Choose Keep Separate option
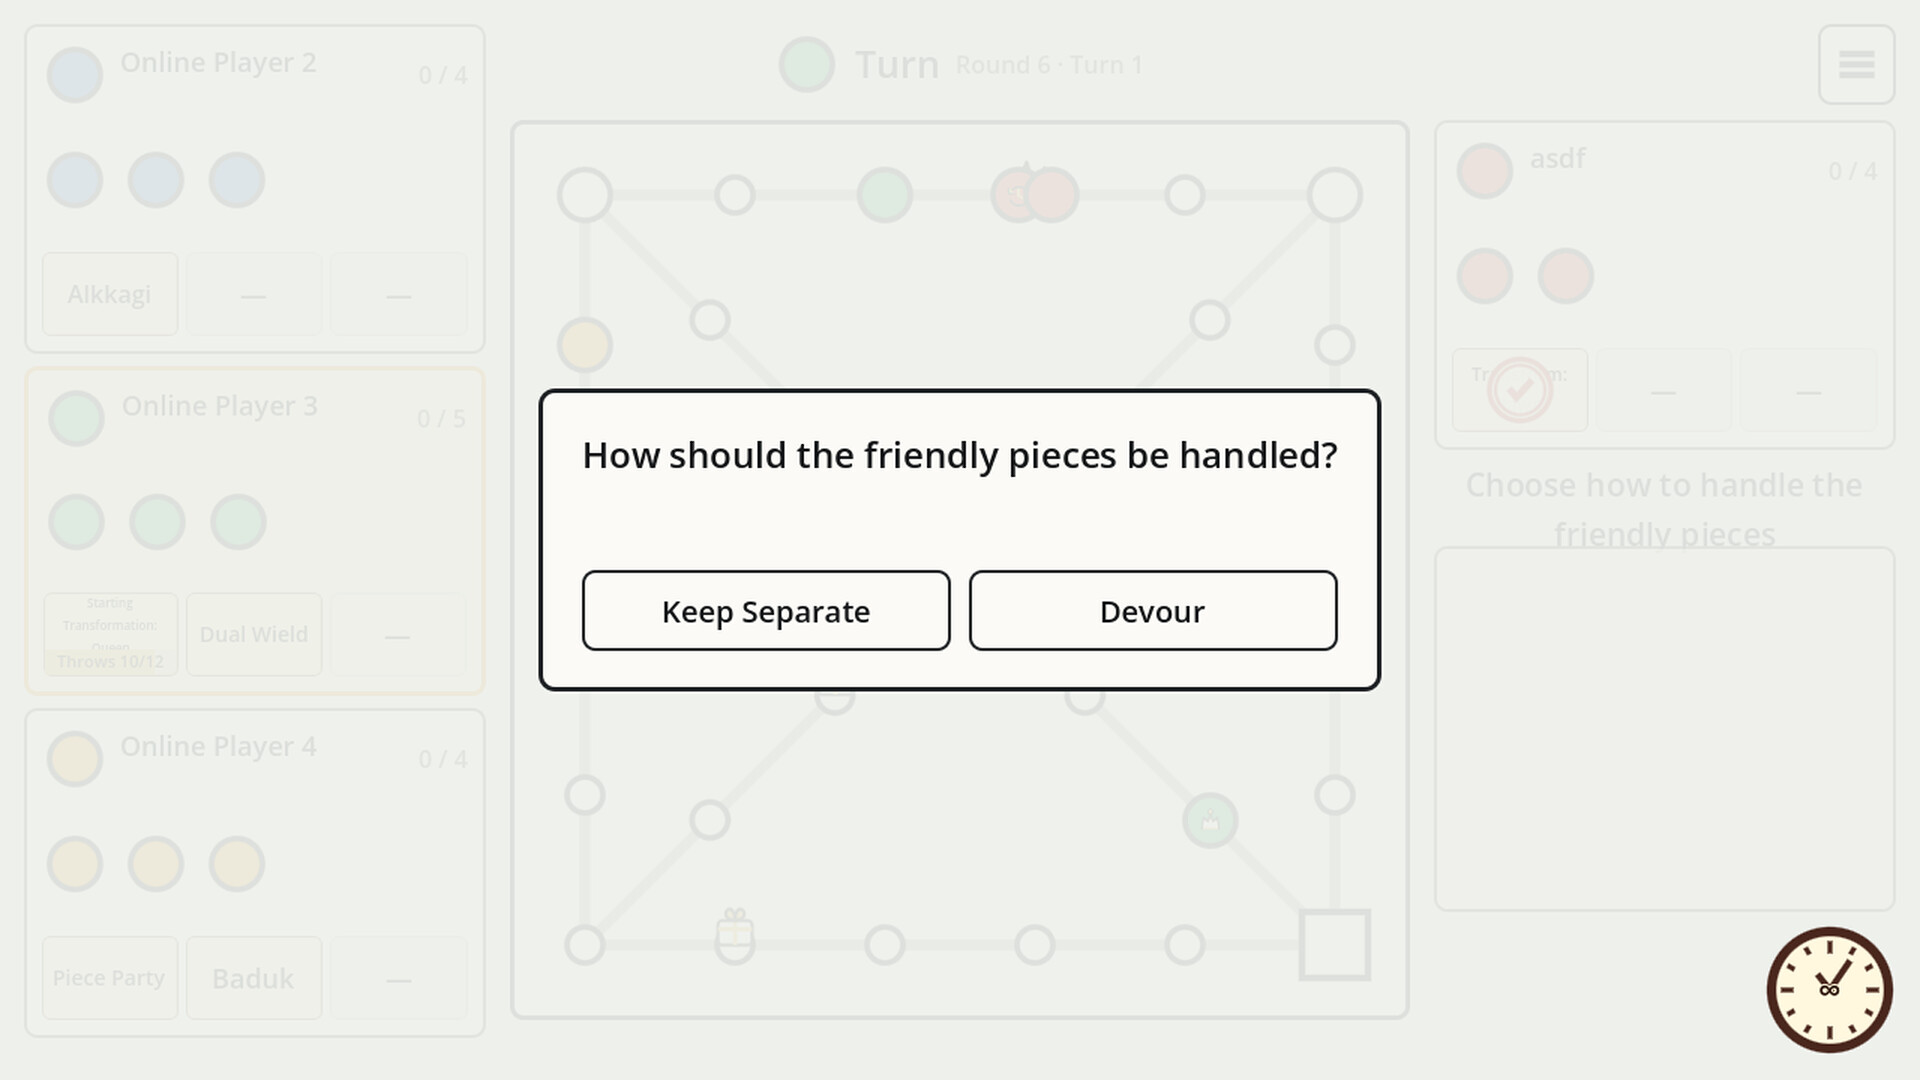This screenshot has height=1080, width=1920. (766, 611)
